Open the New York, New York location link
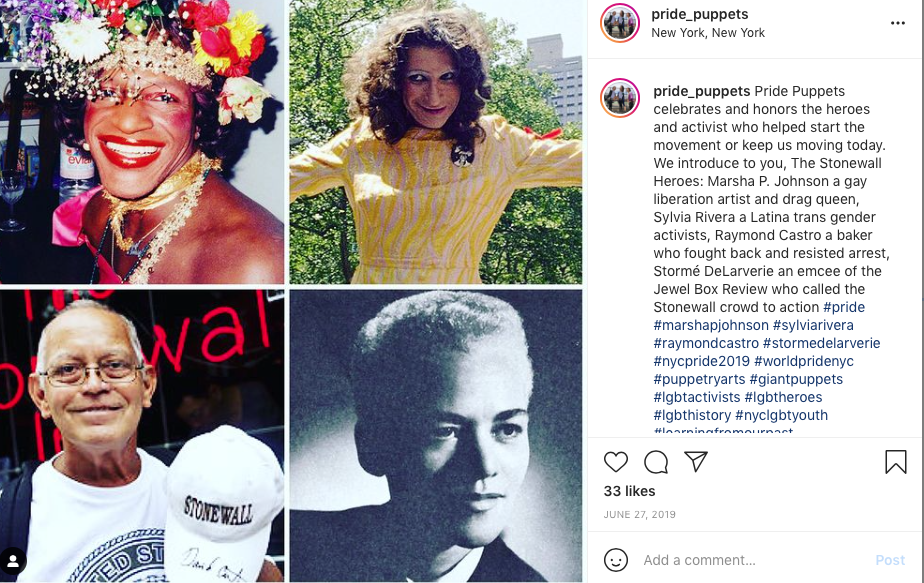This screenshot has width=924, height=583. click(x=708, y=33)
